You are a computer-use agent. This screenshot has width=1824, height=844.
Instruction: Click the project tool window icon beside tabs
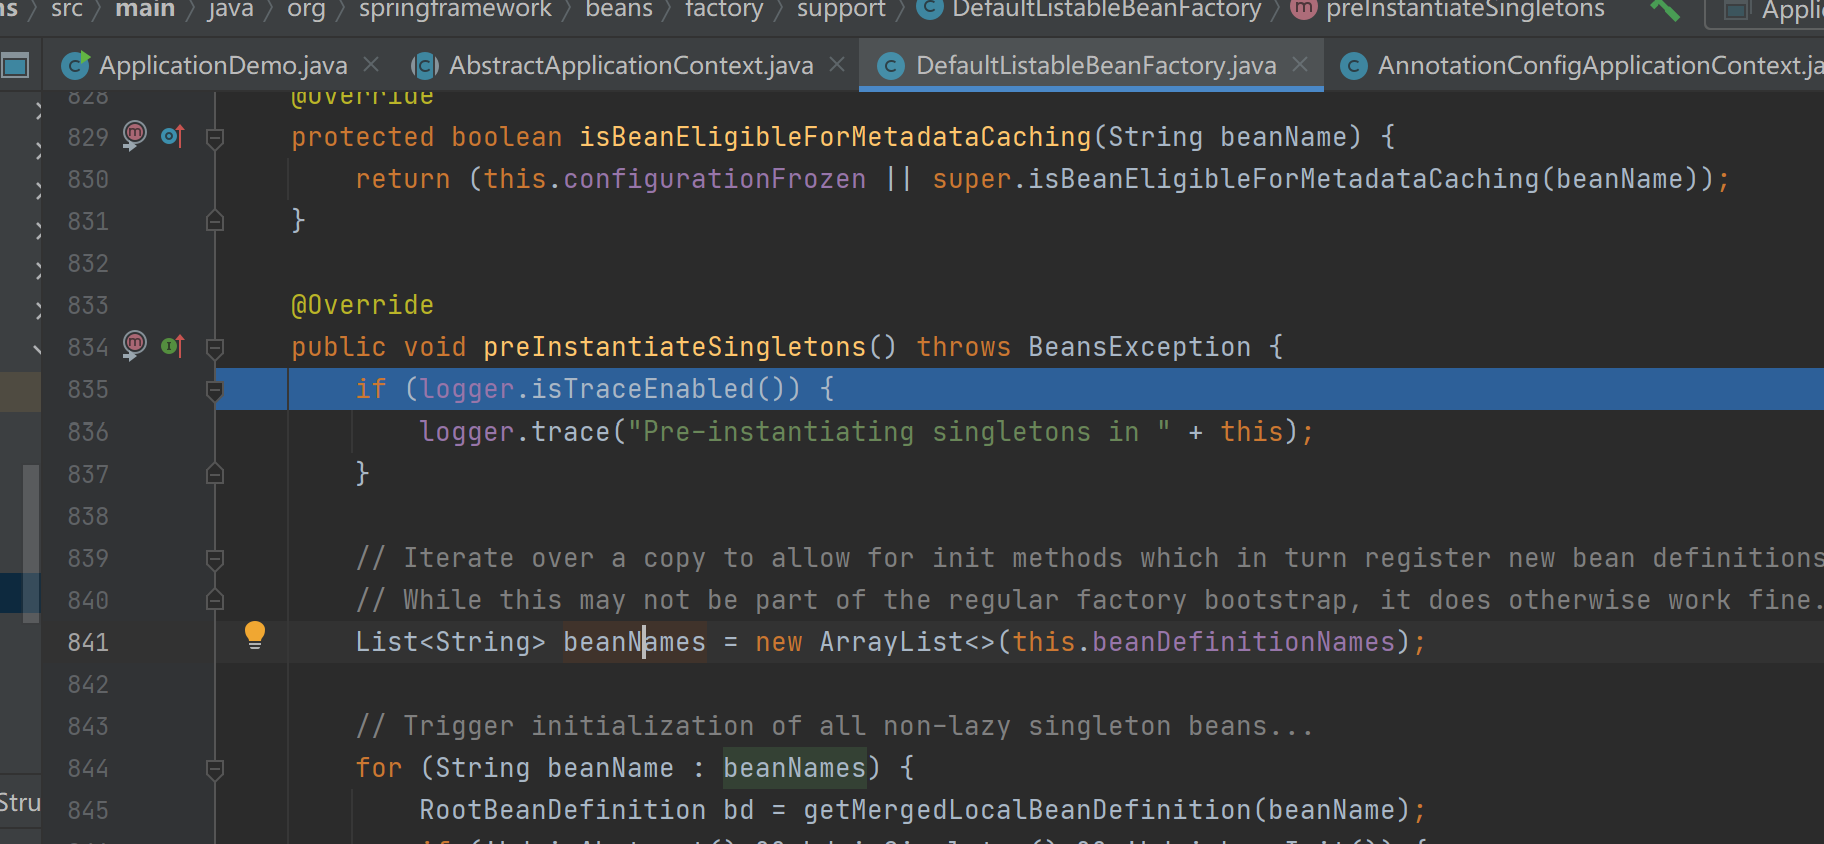pyautogui.click(x=15, y=66)
